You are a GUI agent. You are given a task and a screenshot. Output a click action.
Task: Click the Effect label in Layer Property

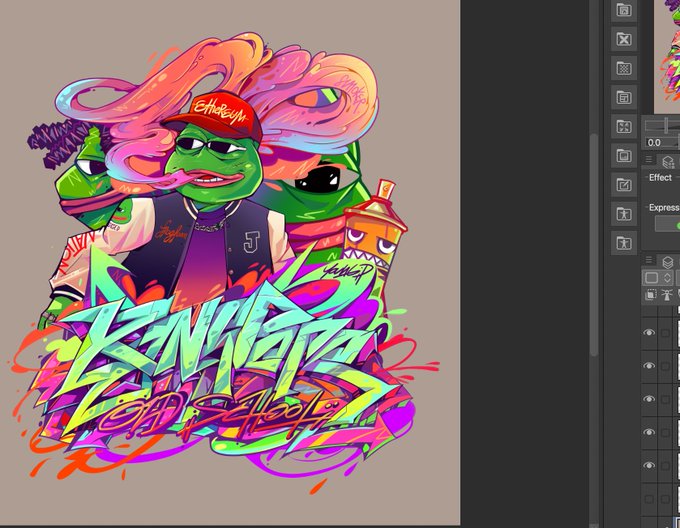[x=660, y=178]
